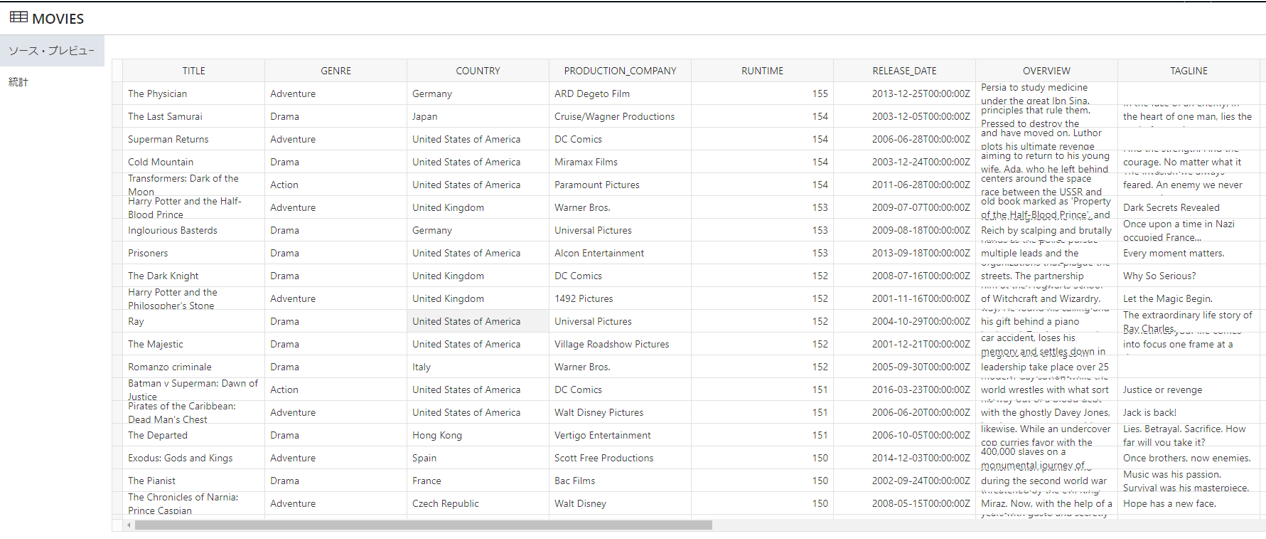Click the RUNTIME column header
Screen dimensions: 1266x539
coord(762,71)
